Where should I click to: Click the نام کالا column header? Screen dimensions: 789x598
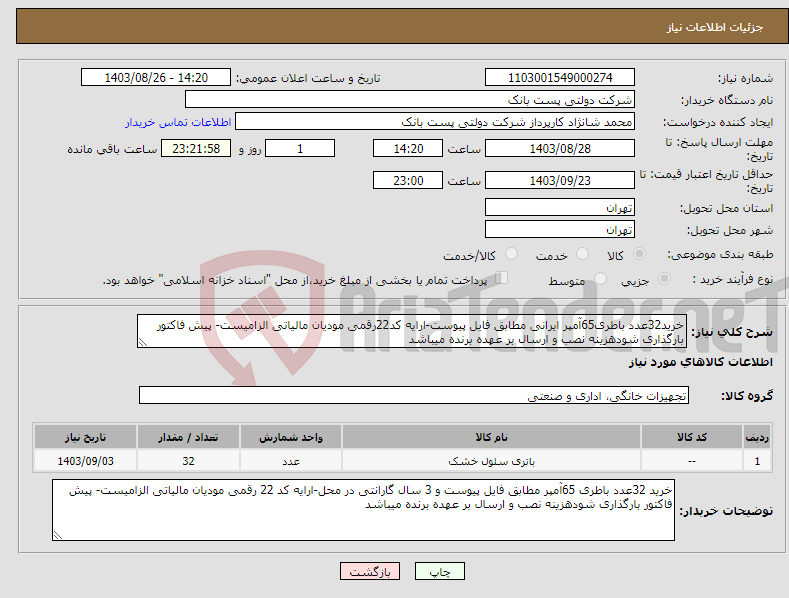coord(491,437)
